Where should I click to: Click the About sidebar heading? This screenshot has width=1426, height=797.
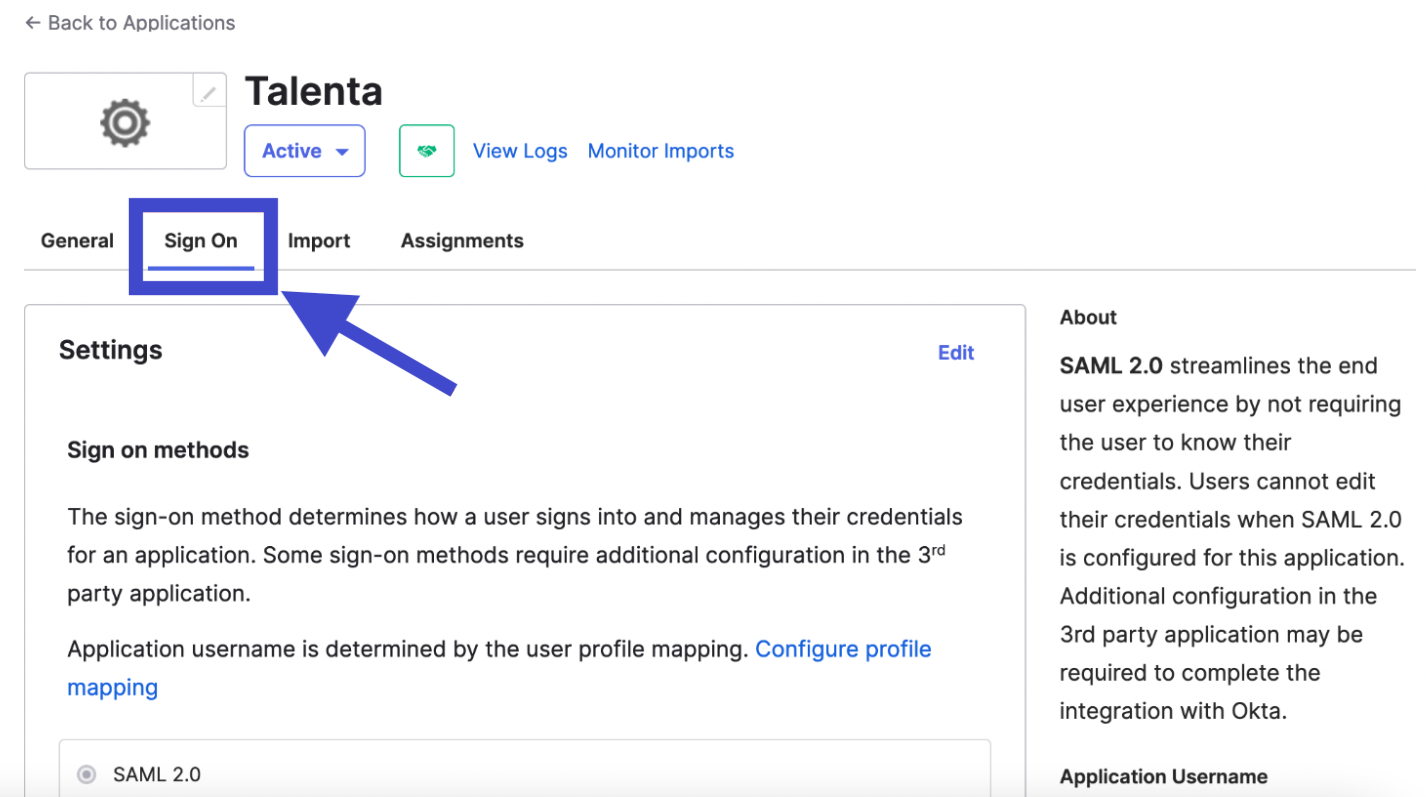1088,317
